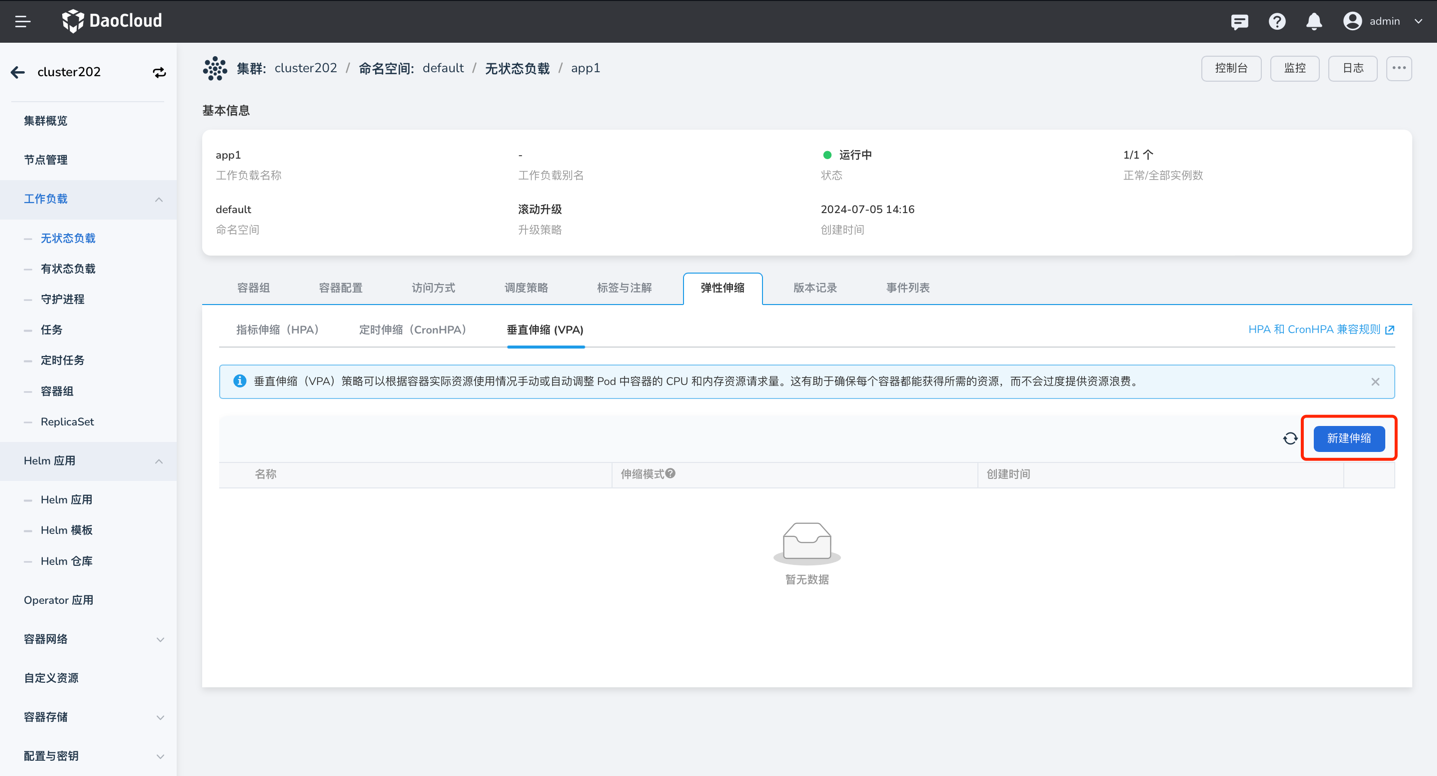Viewport: 1437px width, 776px height.
Task: Open HPA 和 CronHPA 兼容规则 link
Action: click(x=1320, y=330)
